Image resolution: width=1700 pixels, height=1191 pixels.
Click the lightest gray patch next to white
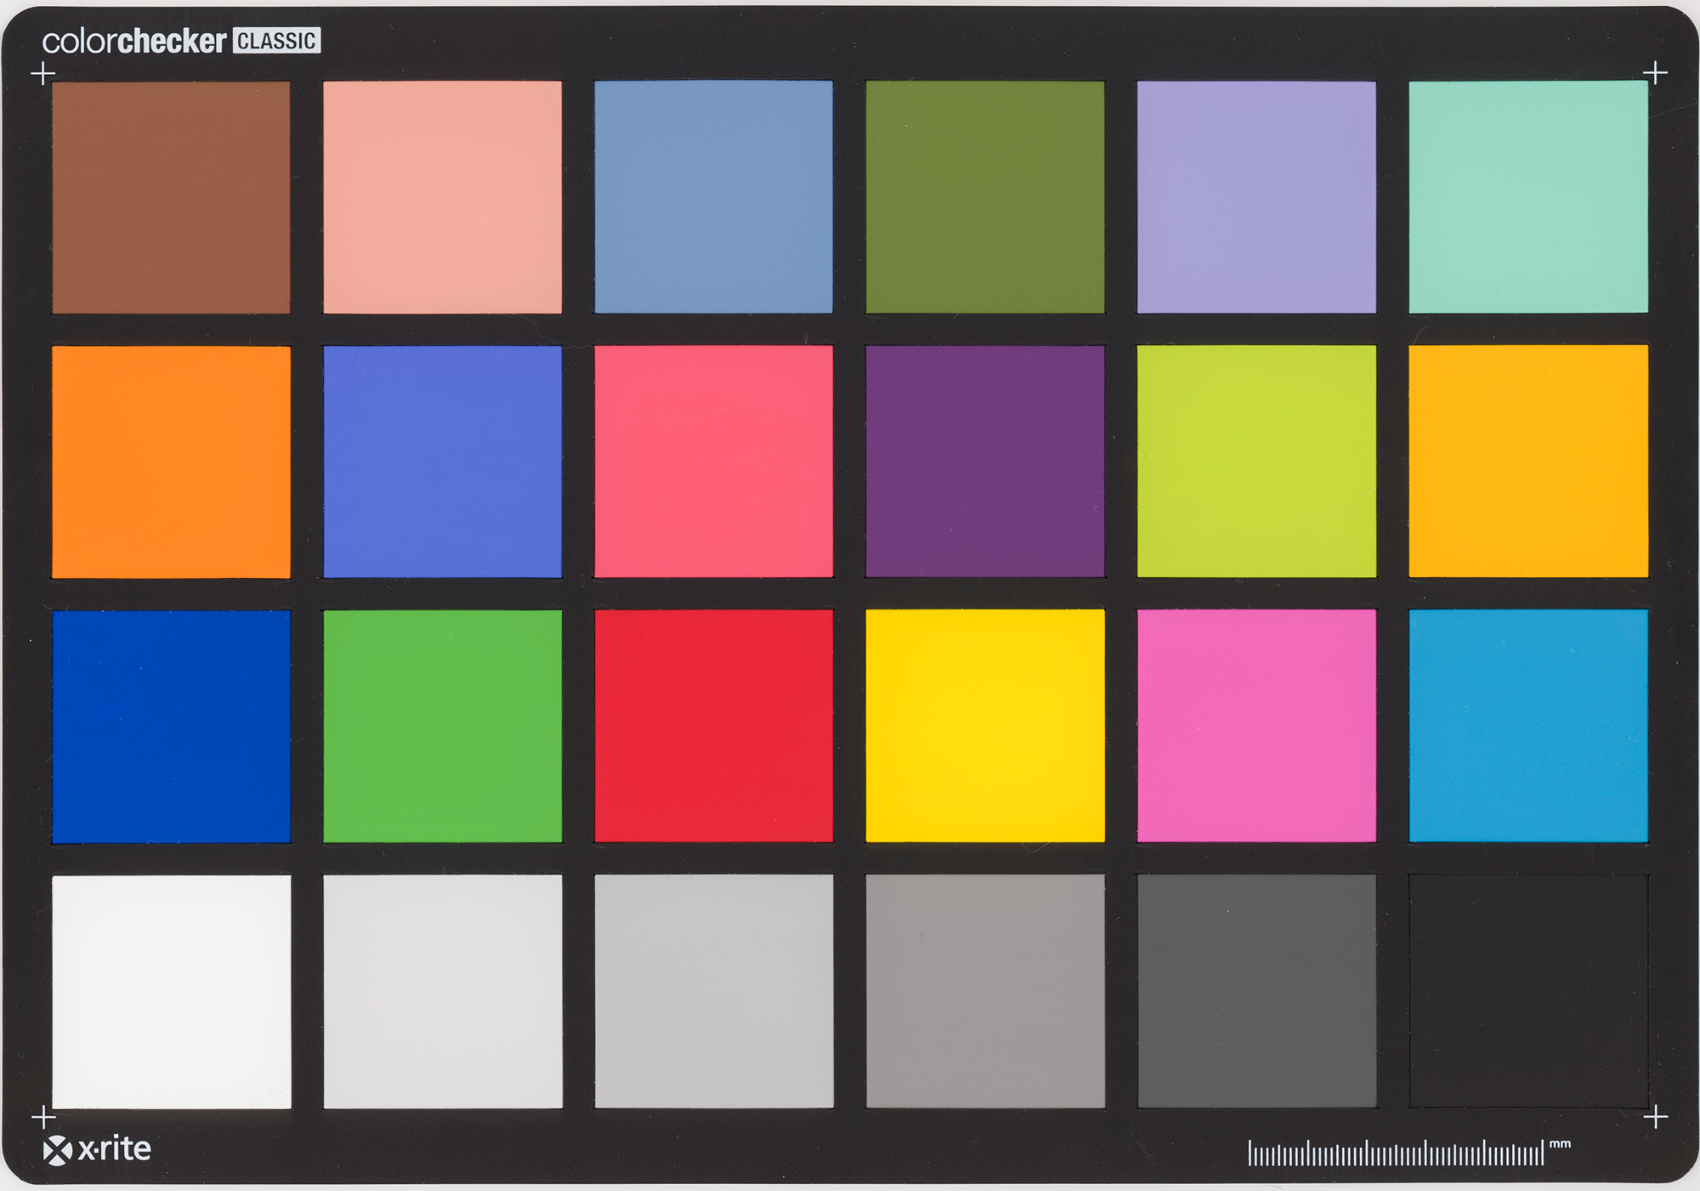[x=442, y=992]
